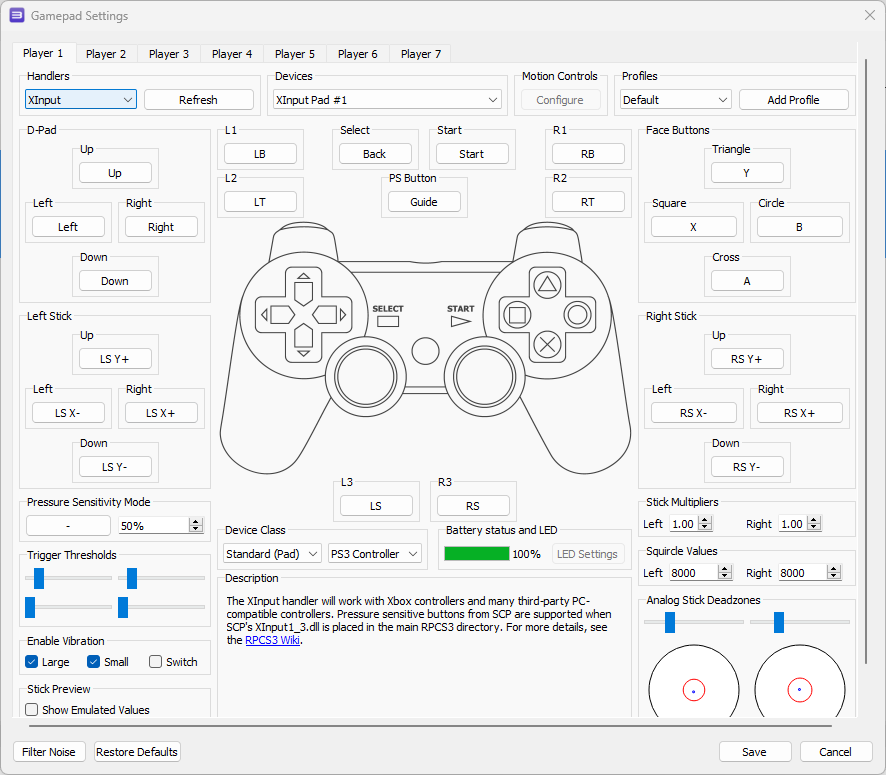
Task: Click the START arrow on controller diagram
Action: pyautogui.click(x=460, y=322)
